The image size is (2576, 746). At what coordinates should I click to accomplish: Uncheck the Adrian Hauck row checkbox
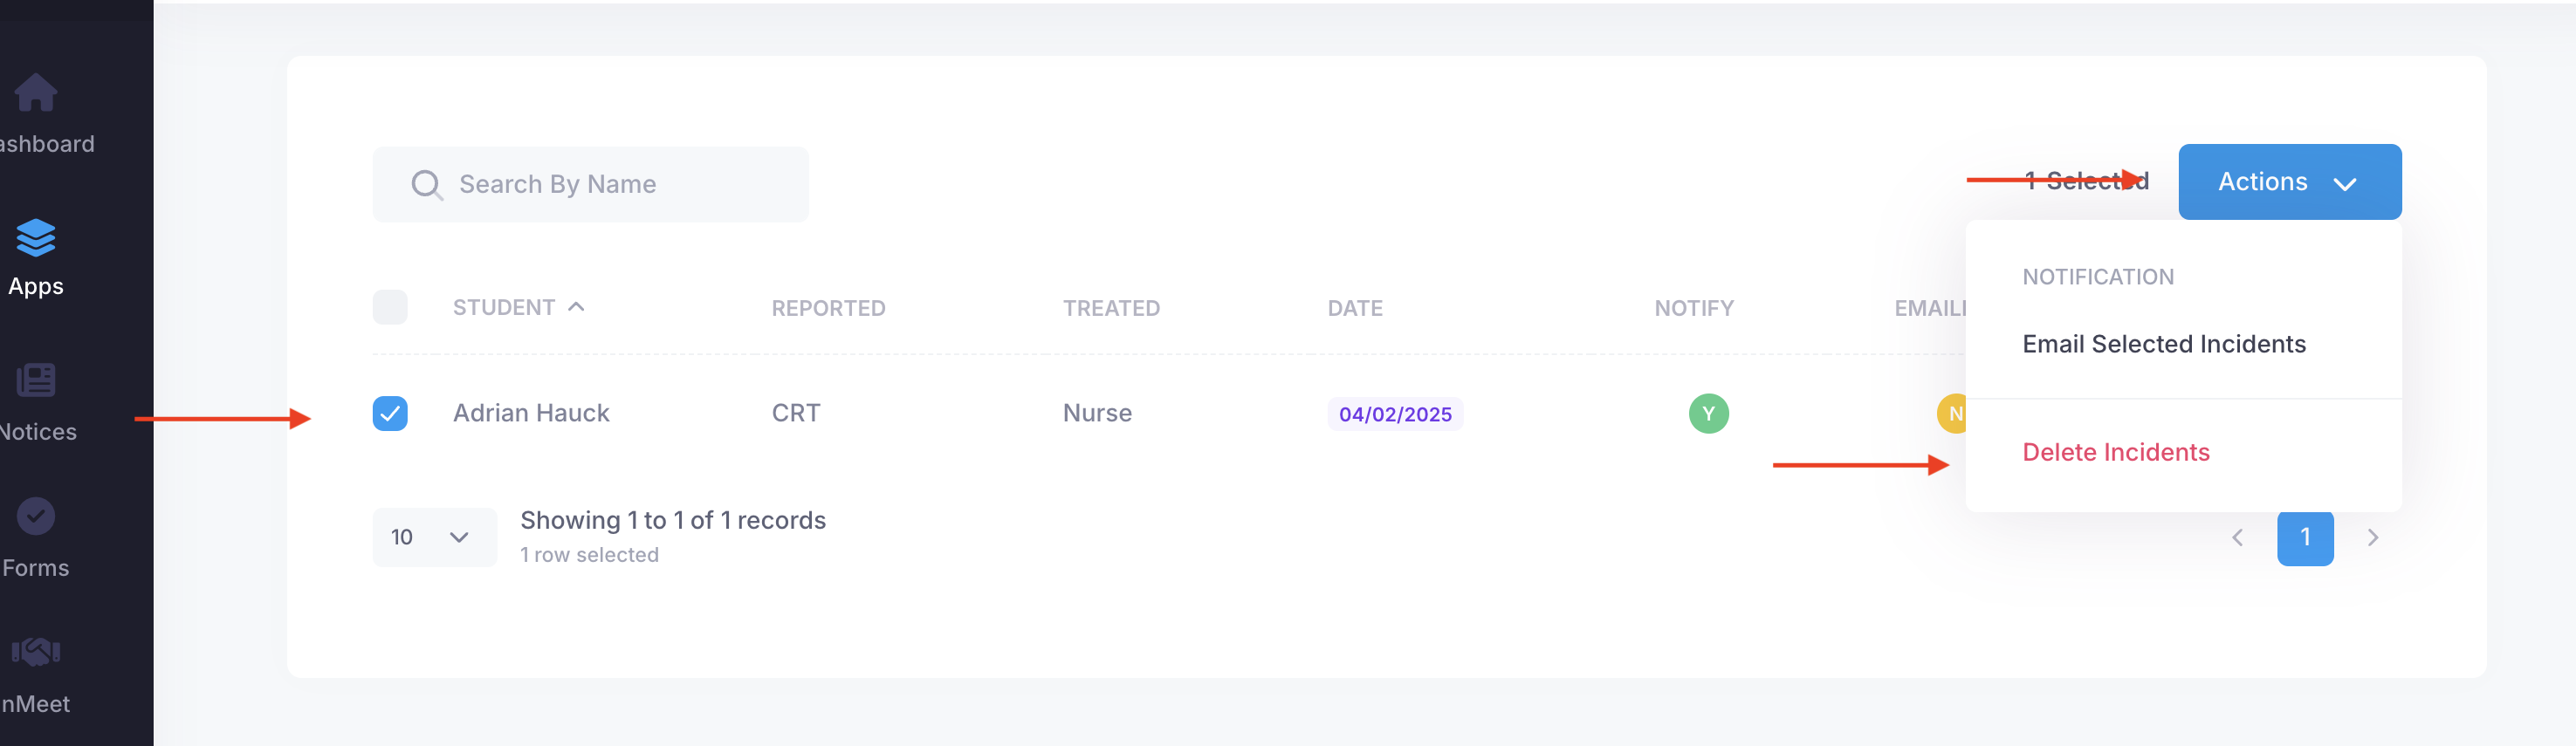[390, 414]
